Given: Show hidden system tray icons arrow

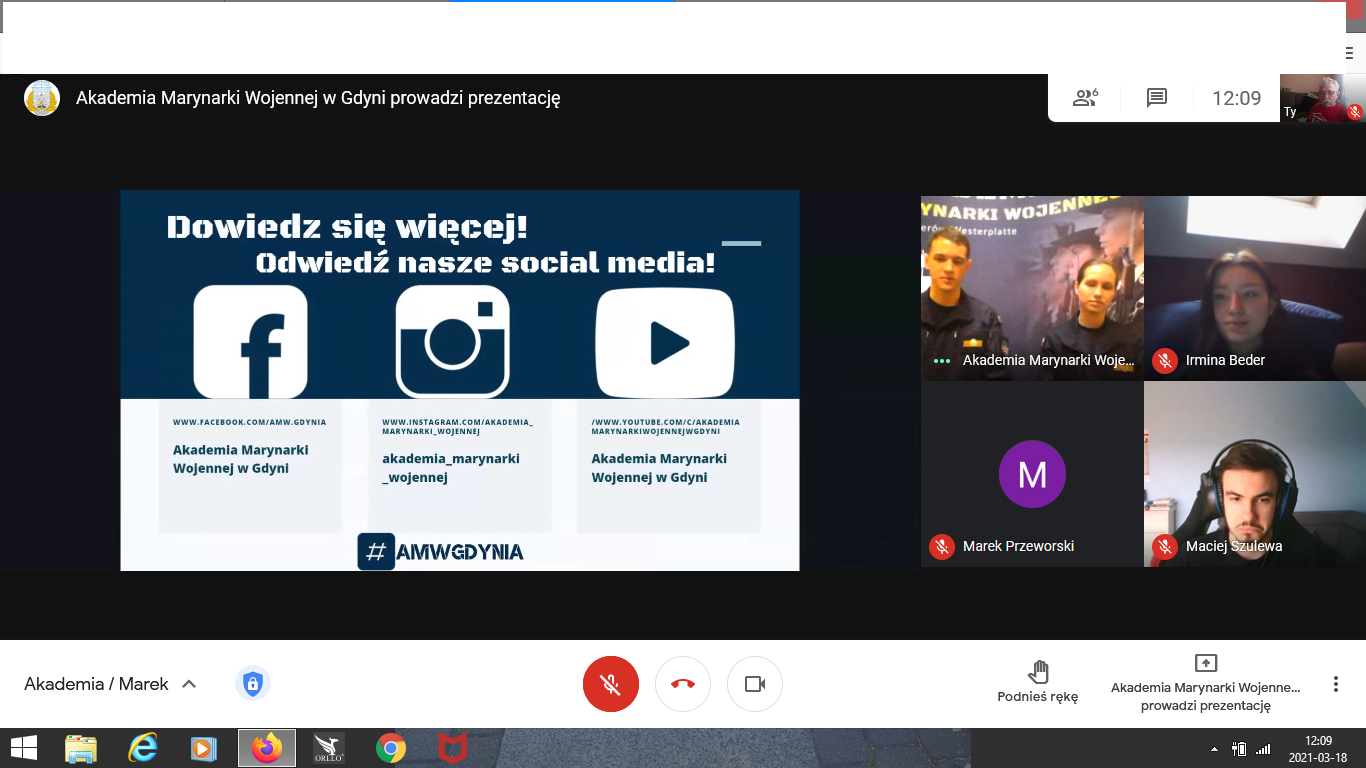Looking at the screenshot, I should (1215, 749).
